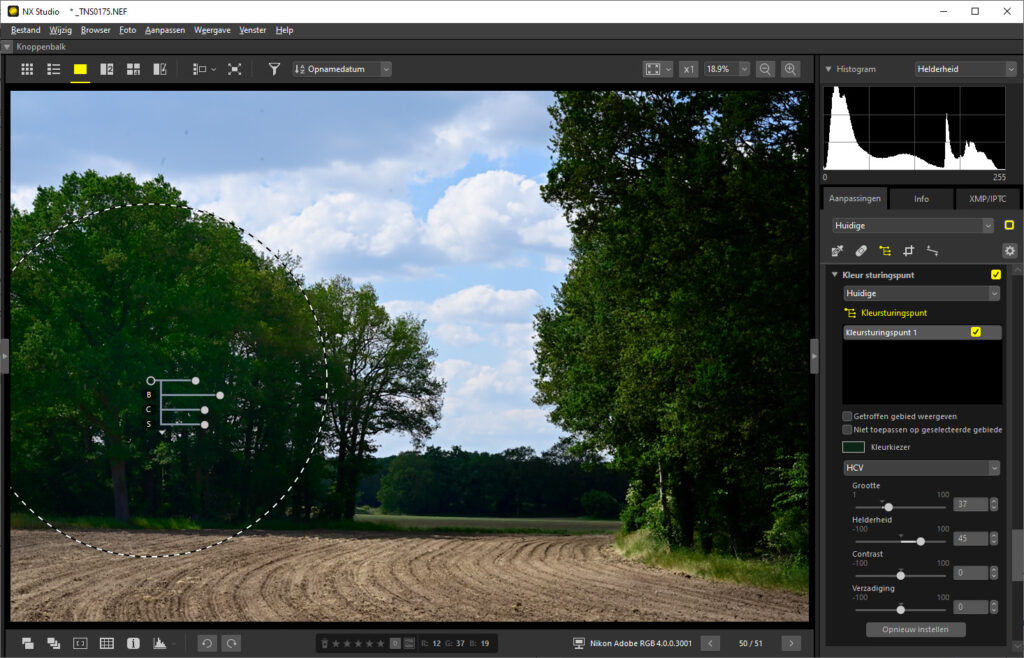
Task: Rotate image counterclockwise in bottom toolbar
Action: click(206, 643)
